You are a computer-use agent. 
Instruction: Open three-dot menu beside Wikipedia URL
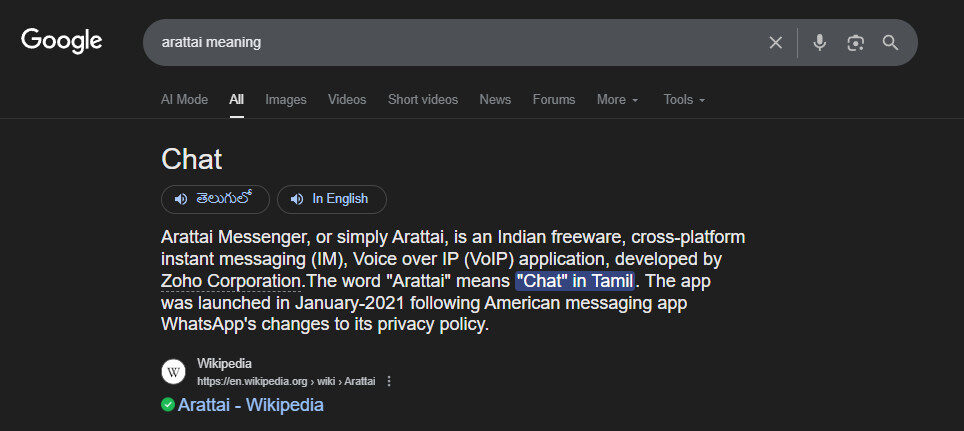[389, 381]
